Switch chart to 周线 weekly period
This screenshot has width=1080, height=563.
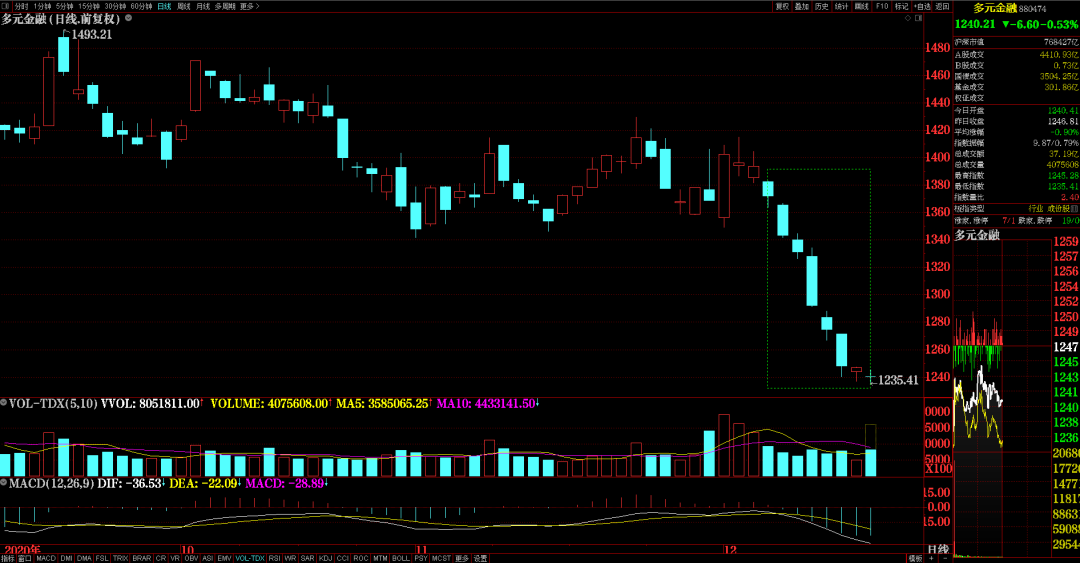coord(184,6)
